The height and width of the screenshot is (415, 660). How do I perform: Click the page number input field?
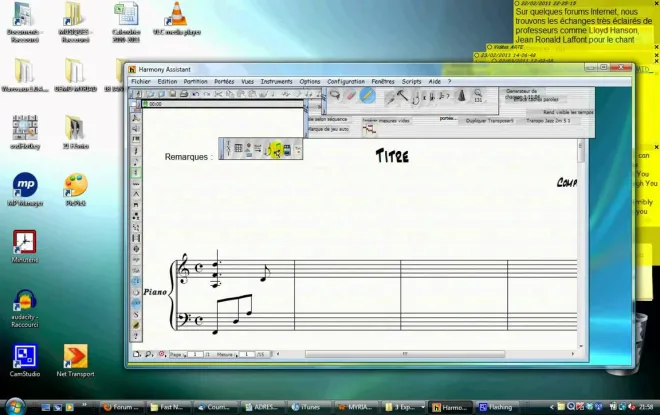[x=195, y=355]
